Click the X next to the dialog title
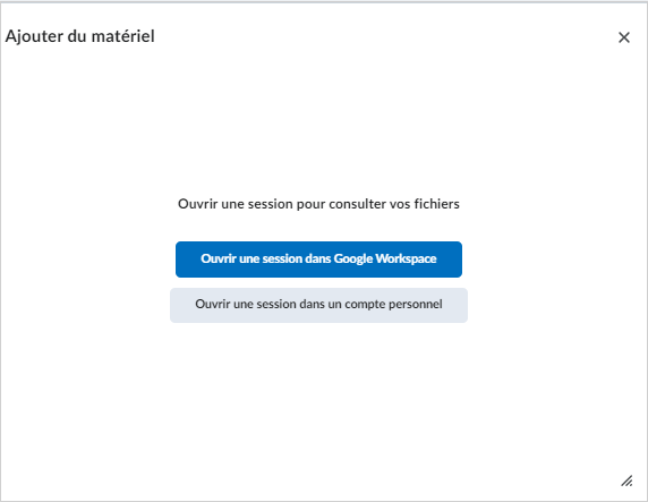Viewport: 648px width, 502px height. 624,38
